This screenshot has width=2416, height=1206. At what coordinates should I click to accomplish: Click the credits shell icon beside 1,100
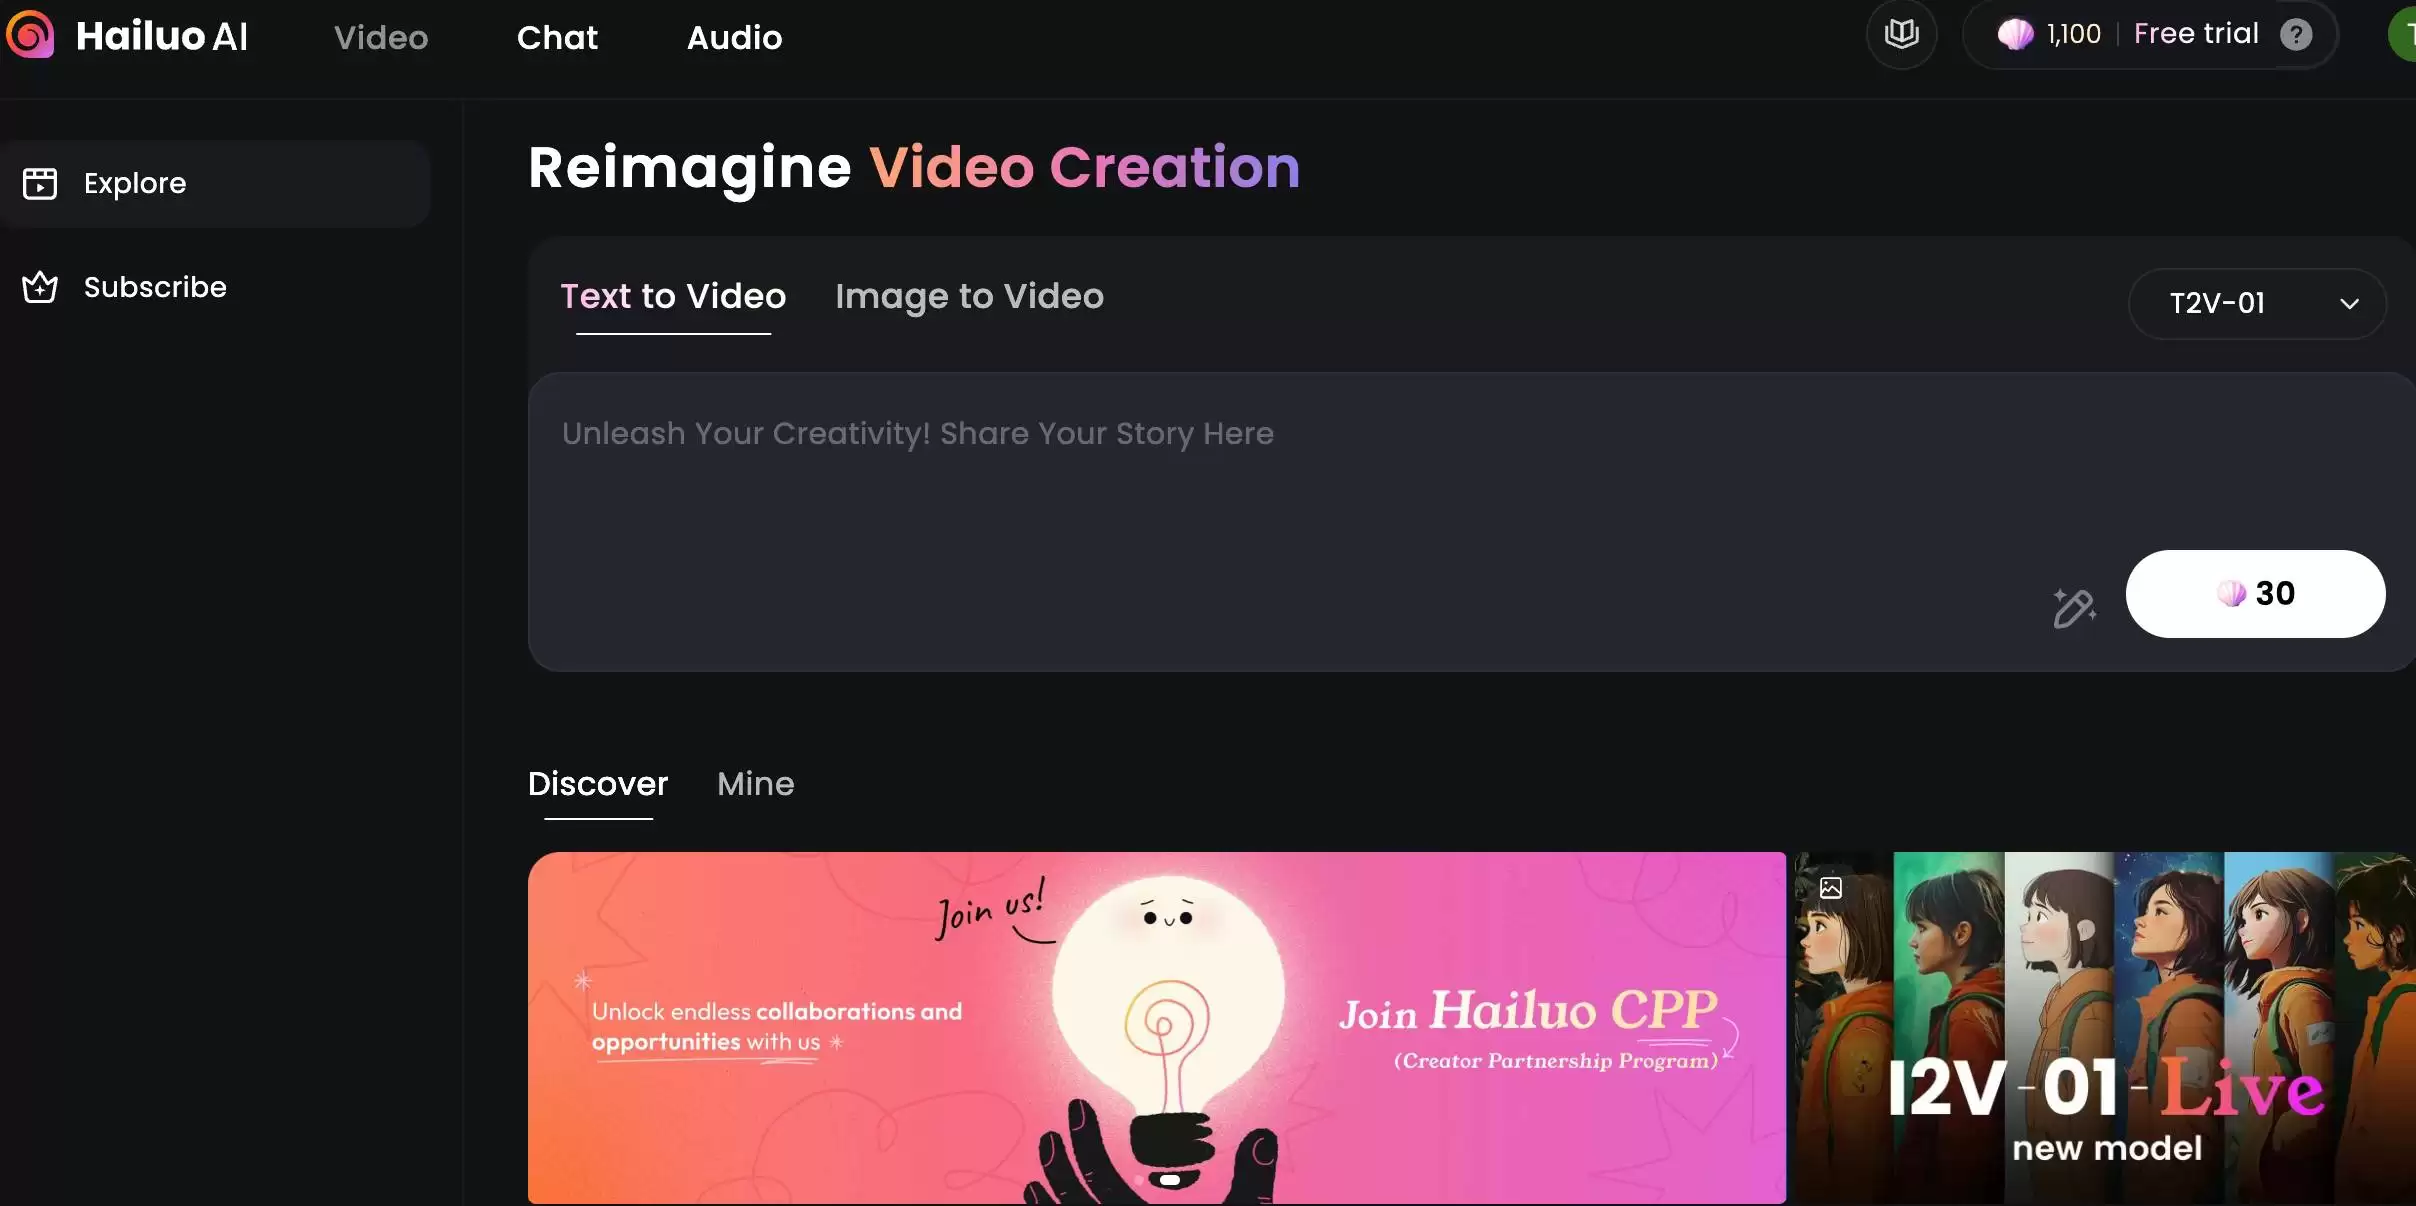2015,34
